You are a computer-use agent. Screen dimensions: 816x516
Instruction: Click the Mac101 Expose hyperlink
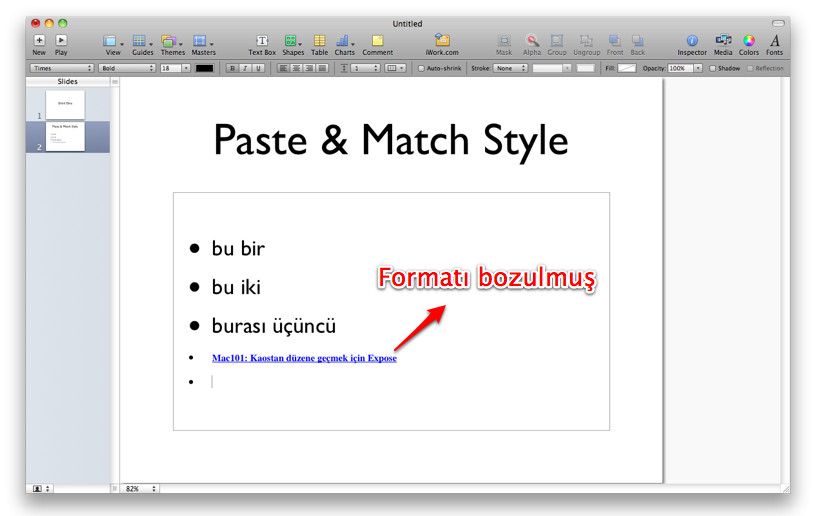pyautogui.click(x=304, y=358)
